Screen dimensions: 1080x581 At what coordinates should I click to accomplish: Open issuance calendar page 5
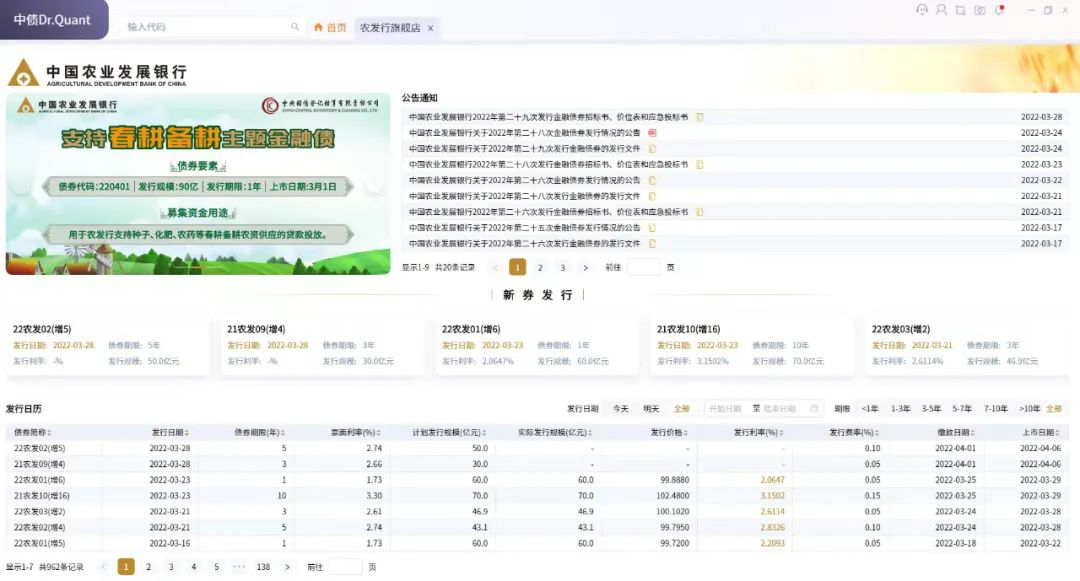[x=216, y=567]
